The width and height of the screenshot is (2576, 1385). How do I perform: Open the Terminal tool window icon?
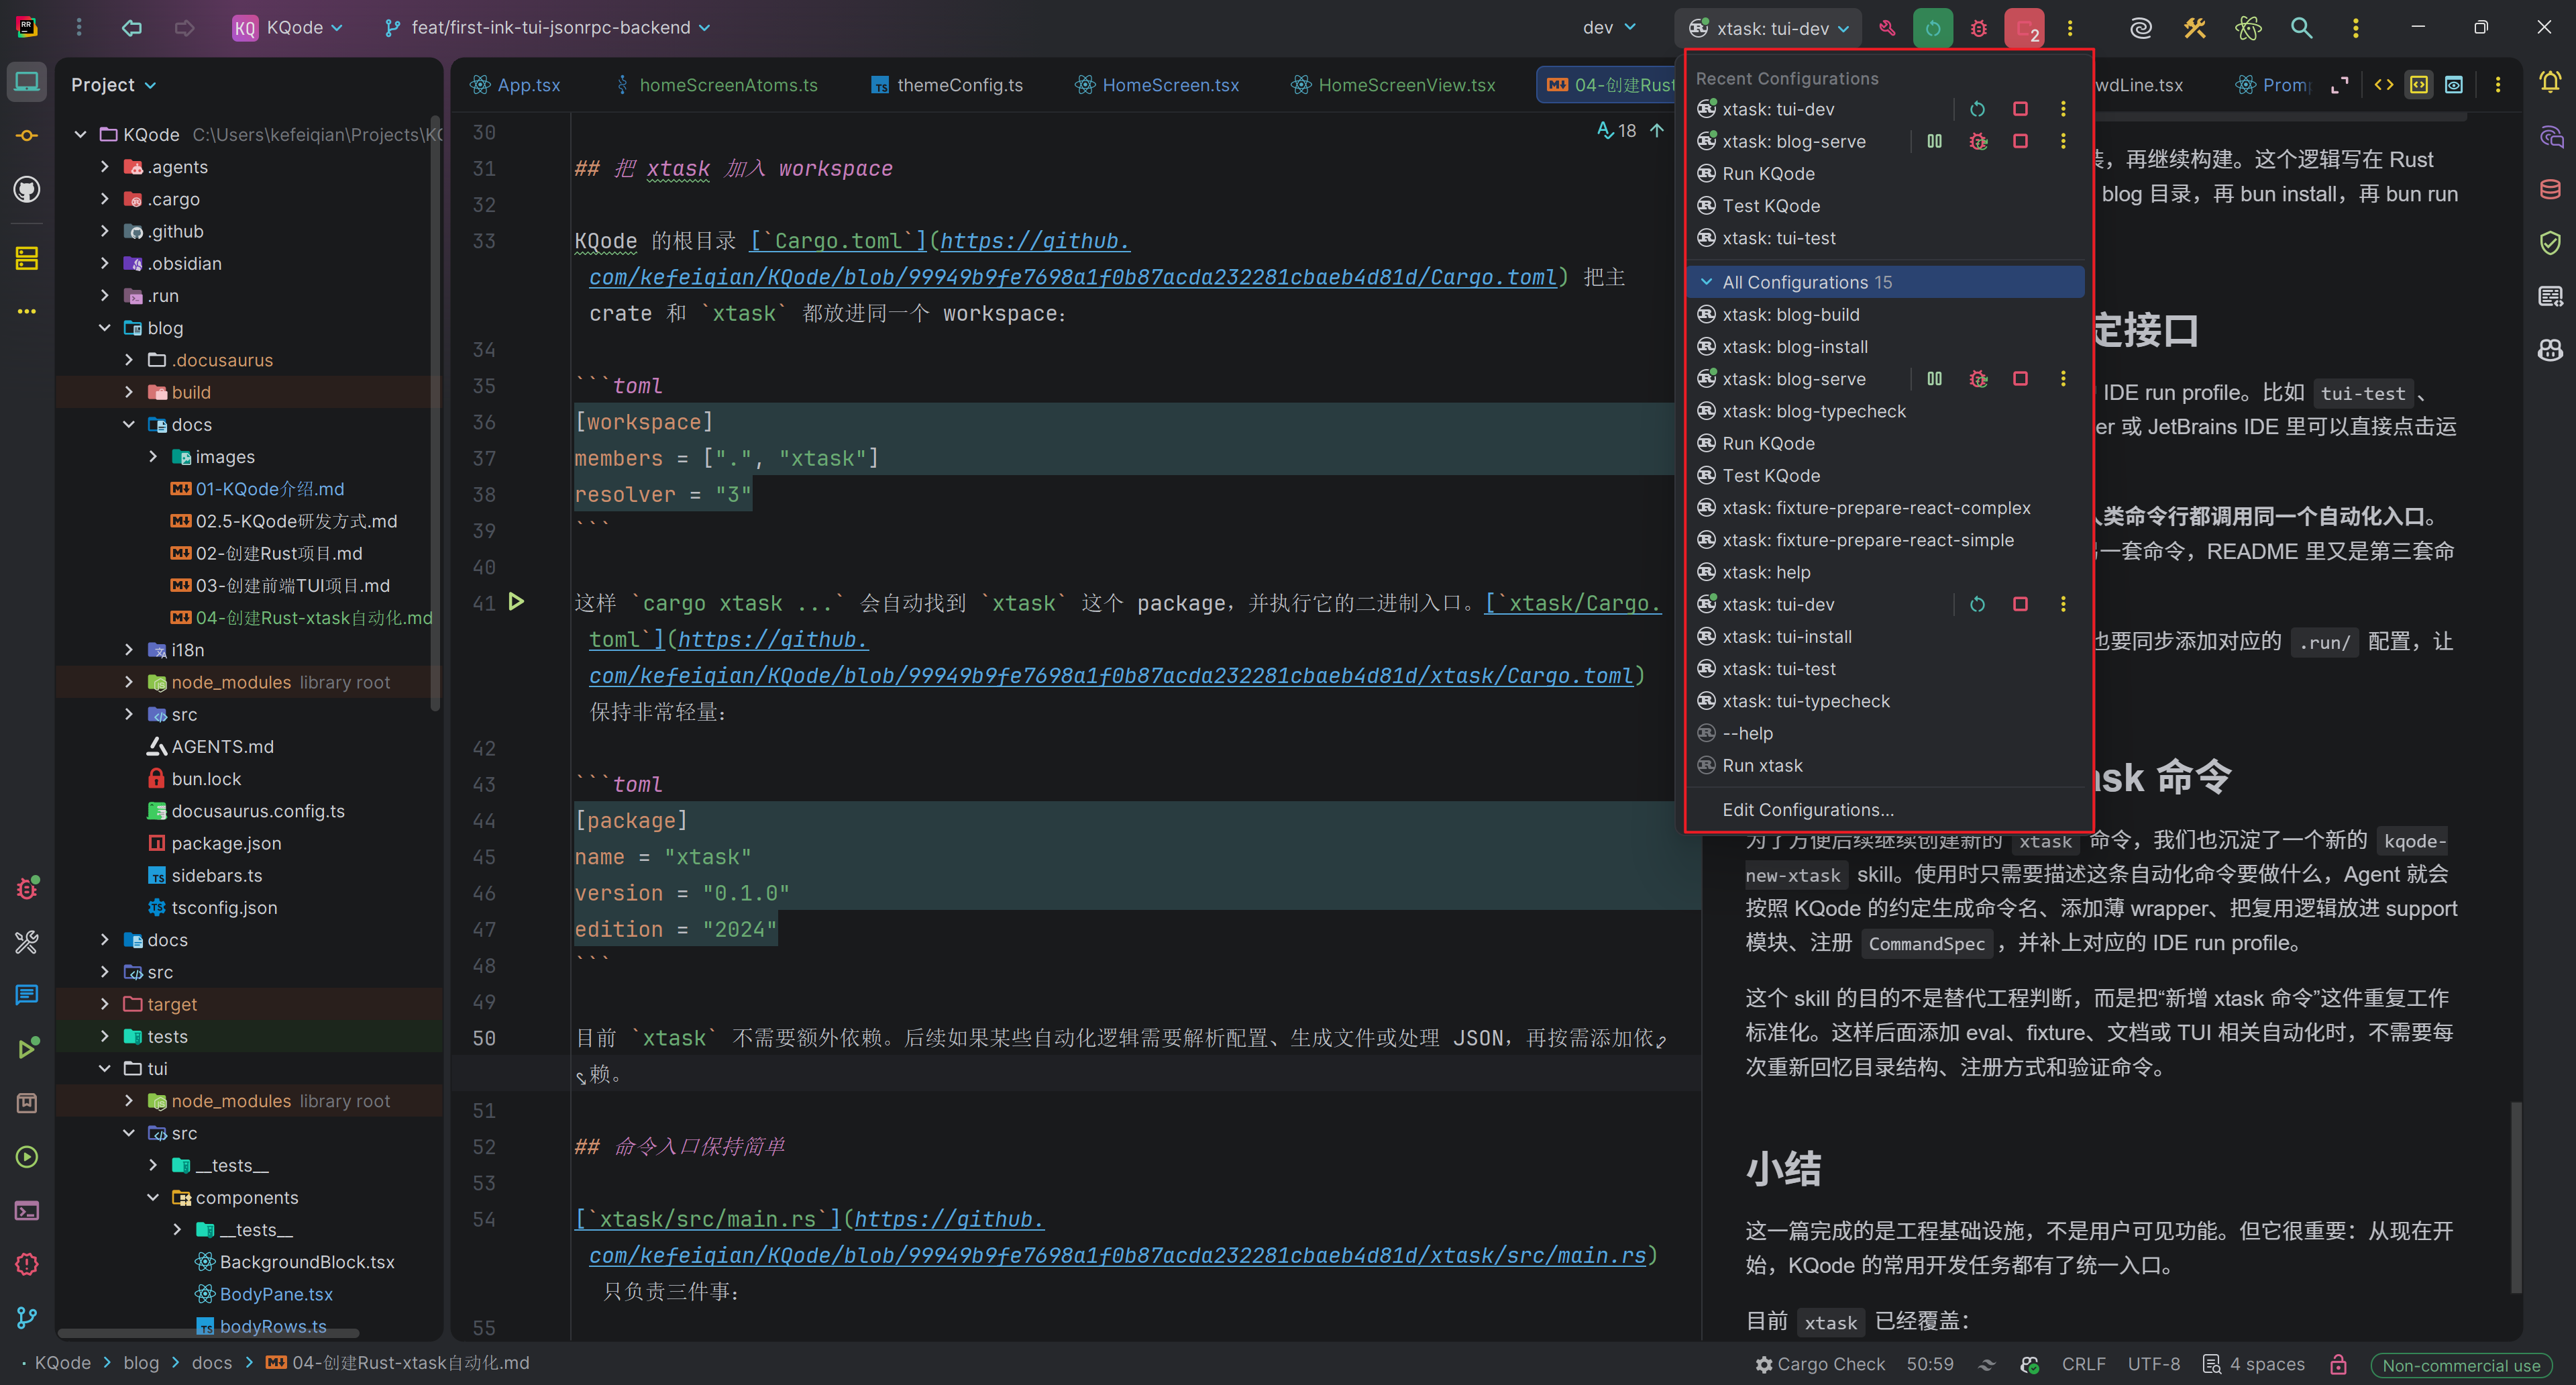pos(27,1211)
